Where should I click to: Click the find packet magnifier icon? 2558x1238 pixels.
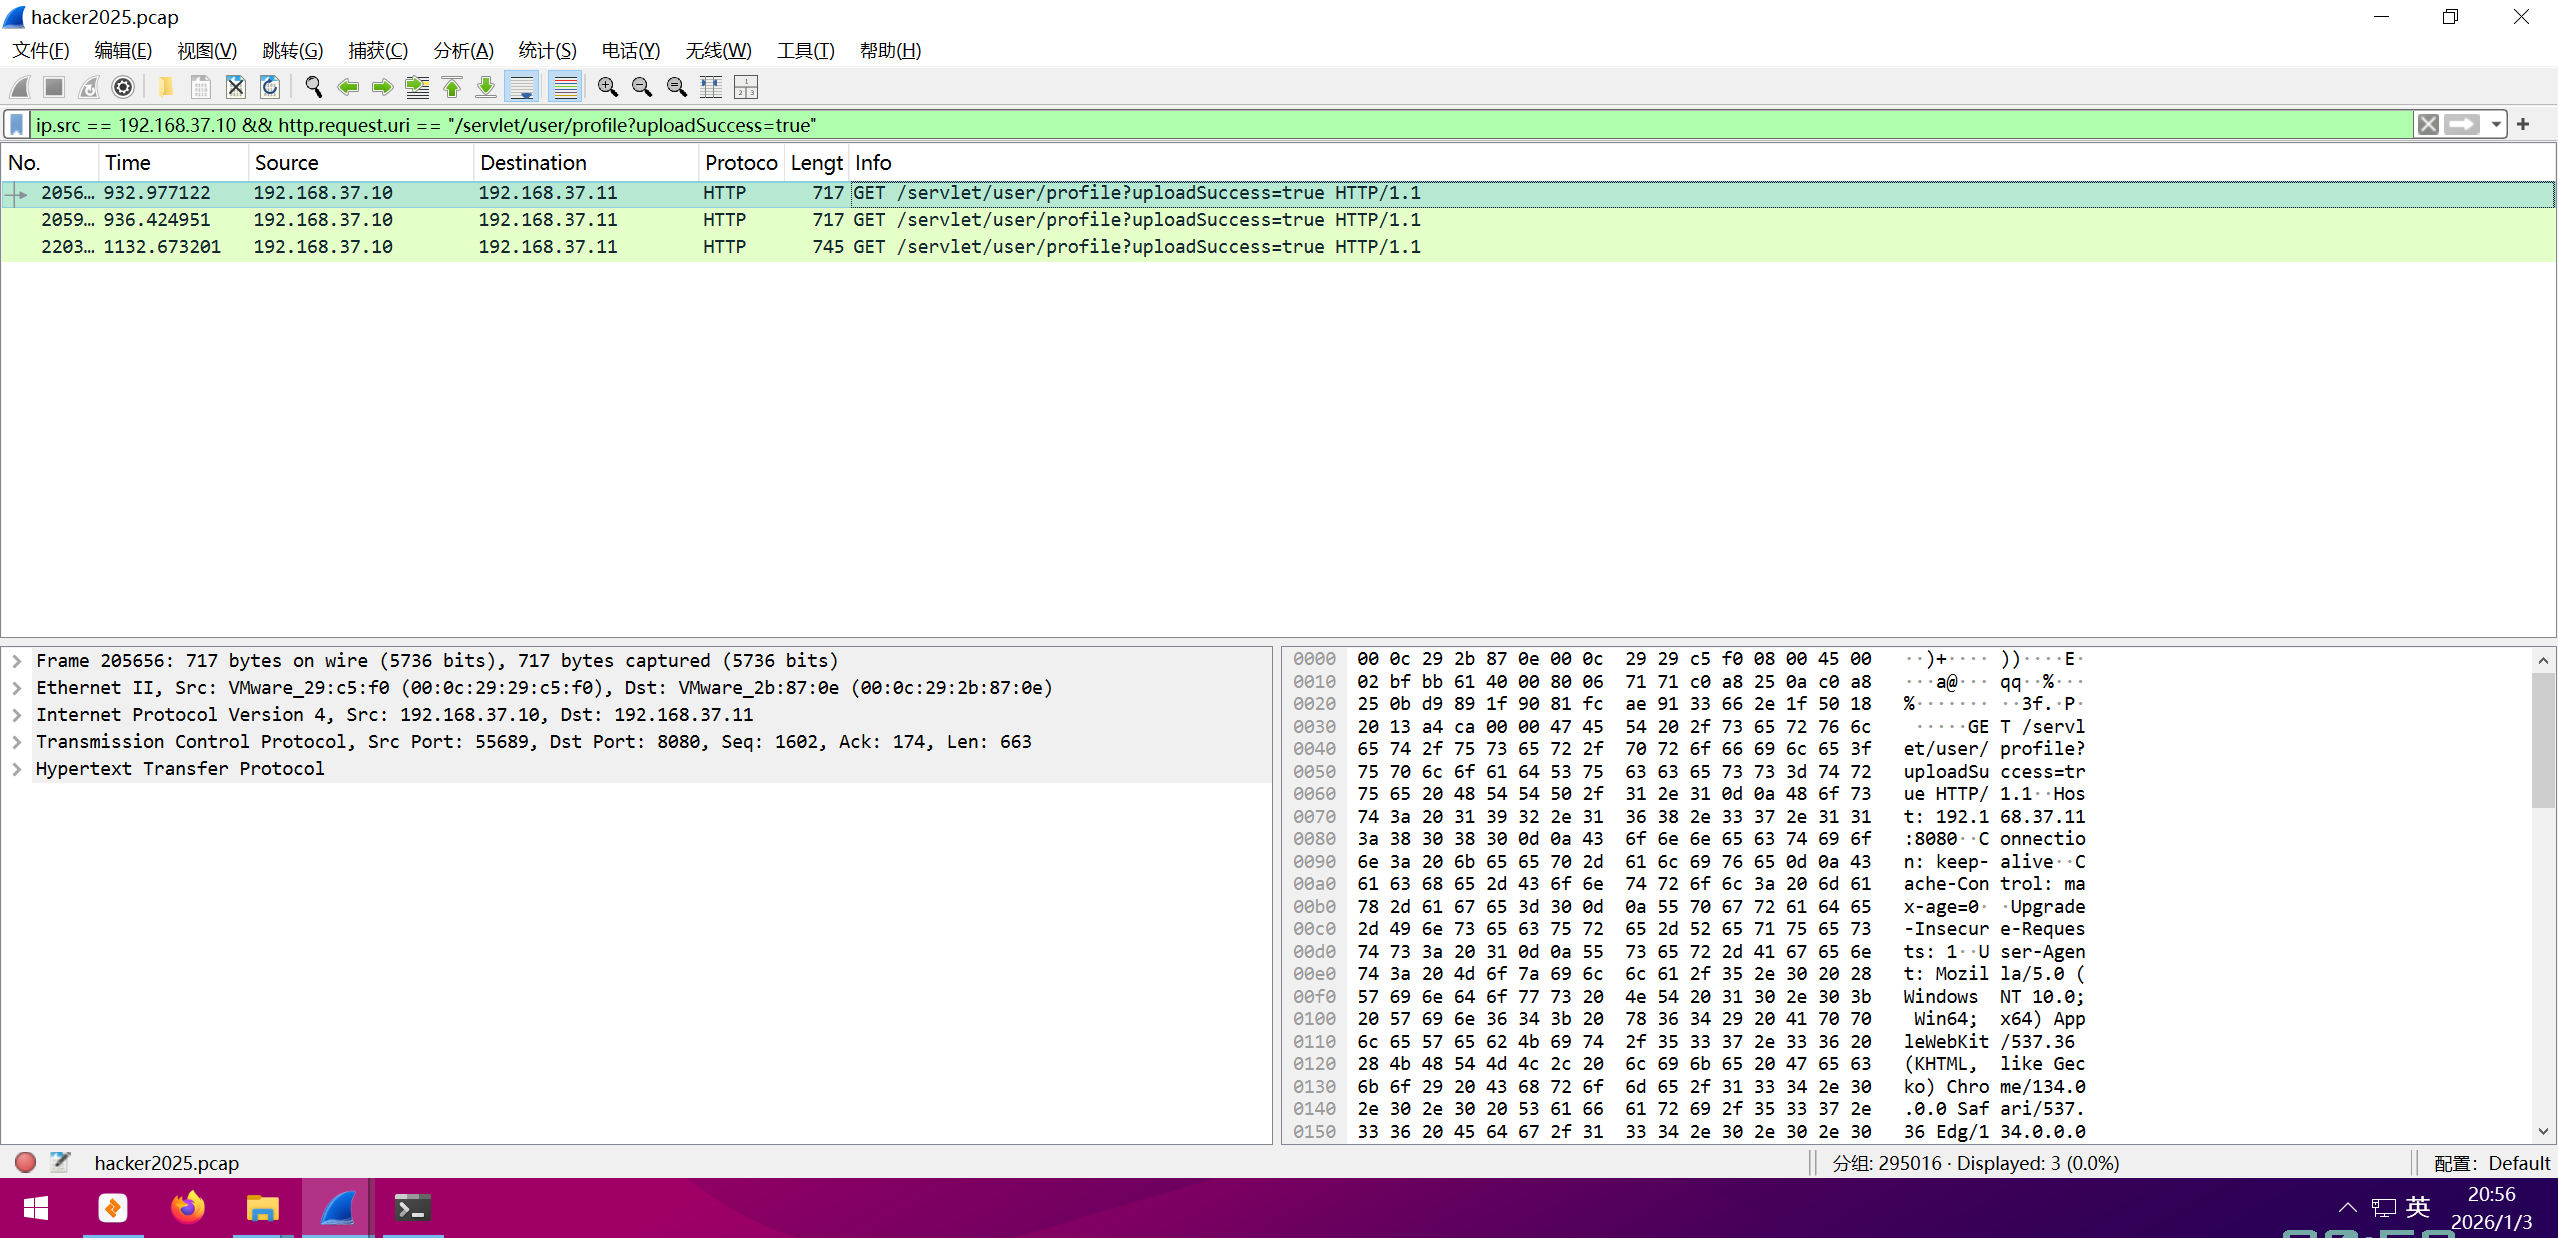coord(313,88)
